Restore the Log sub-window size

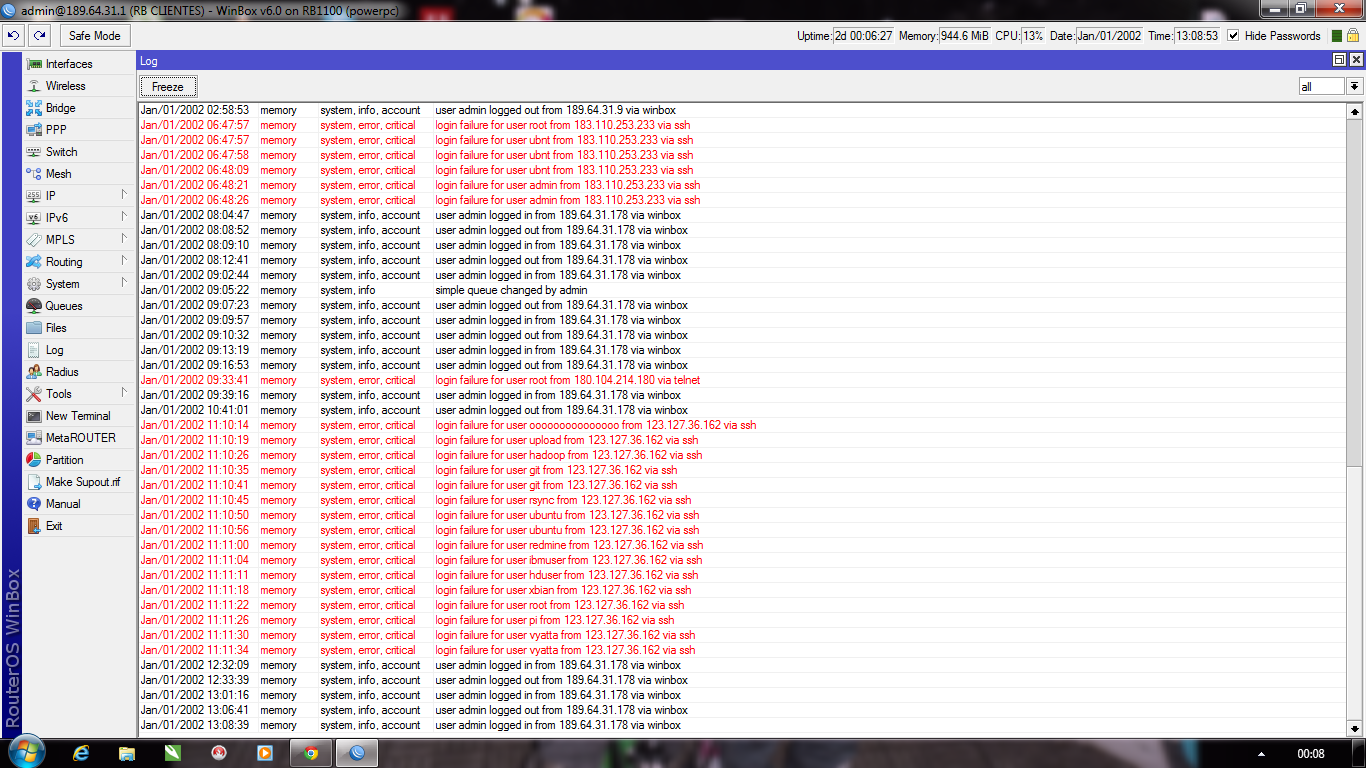(1340, 60)
